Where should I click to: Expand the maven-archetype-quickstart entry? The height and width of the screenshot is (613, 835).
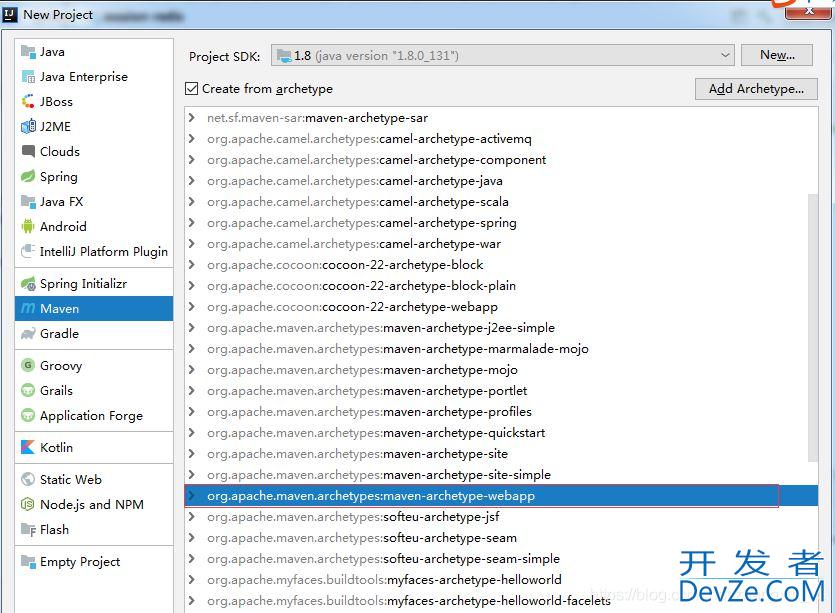click(192, 433)
